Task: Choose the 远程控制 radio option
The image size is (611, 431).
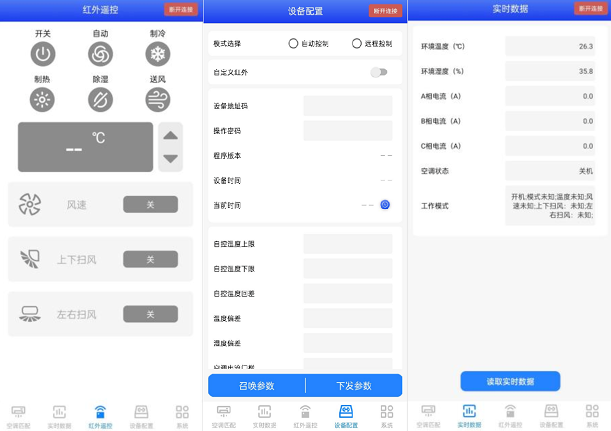Action: tap(357, 44)
